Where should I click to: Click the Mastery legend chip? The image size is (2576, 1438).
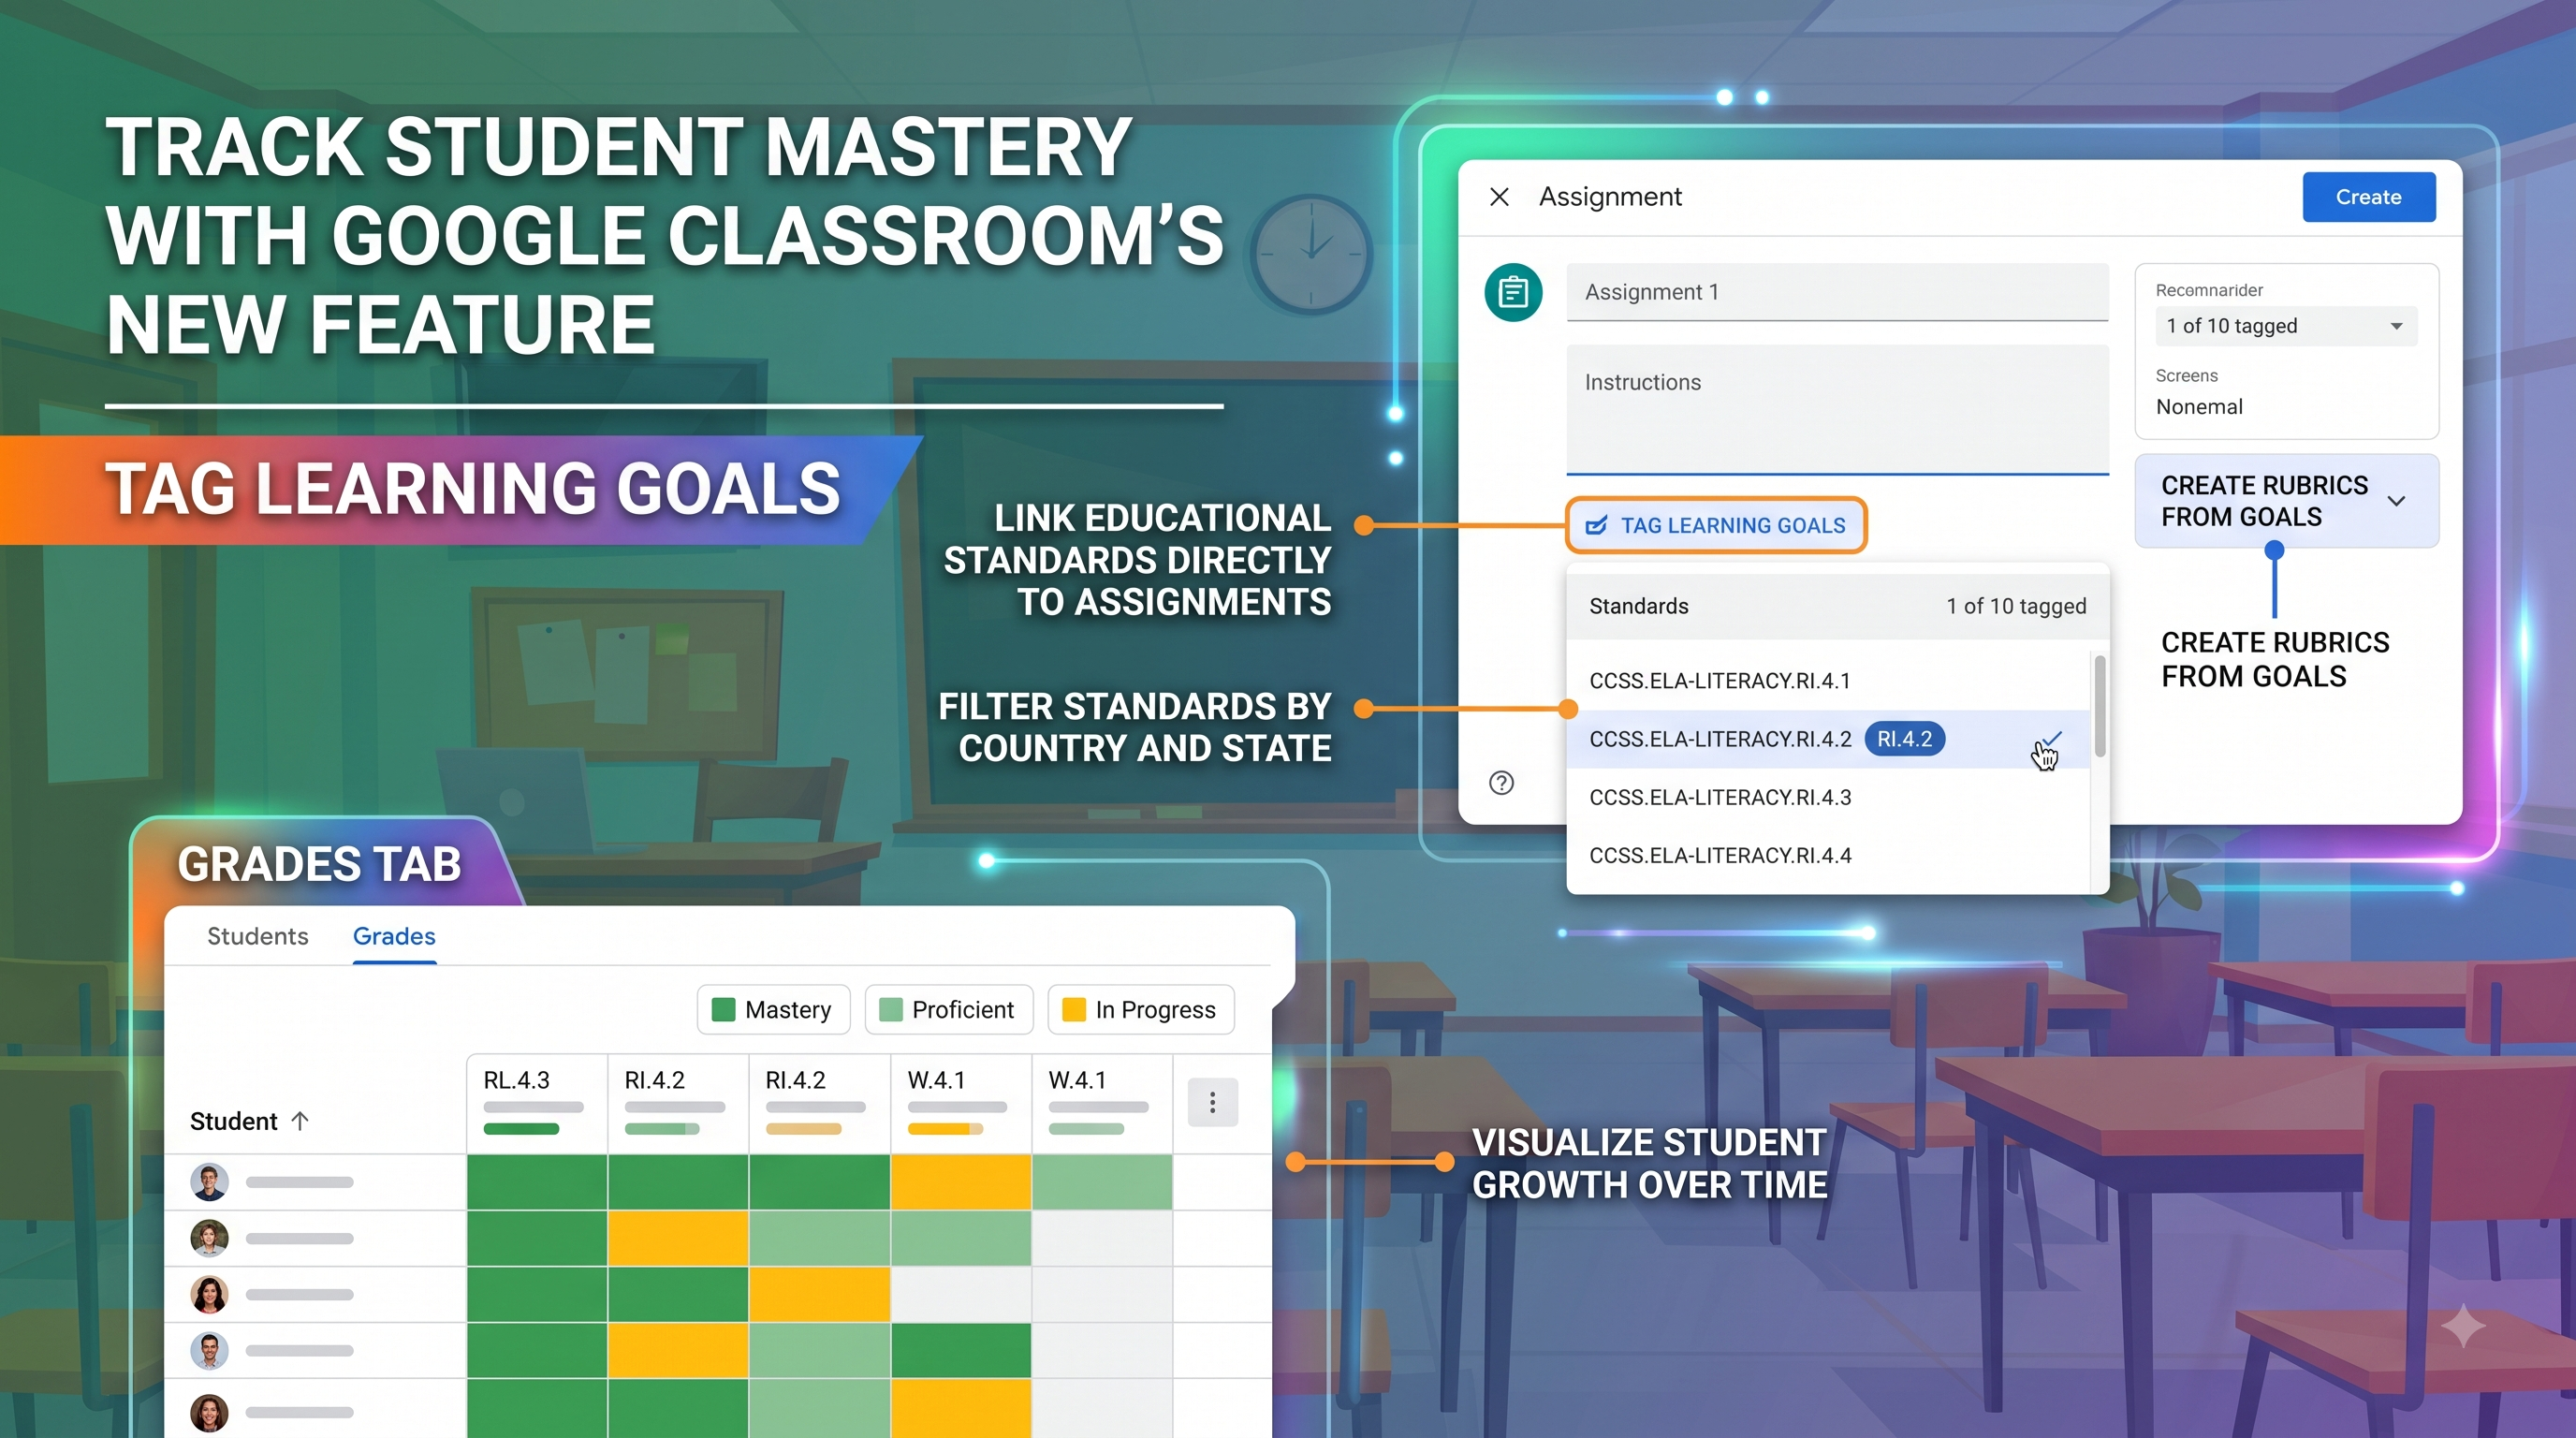click(x=773, y=1009)
